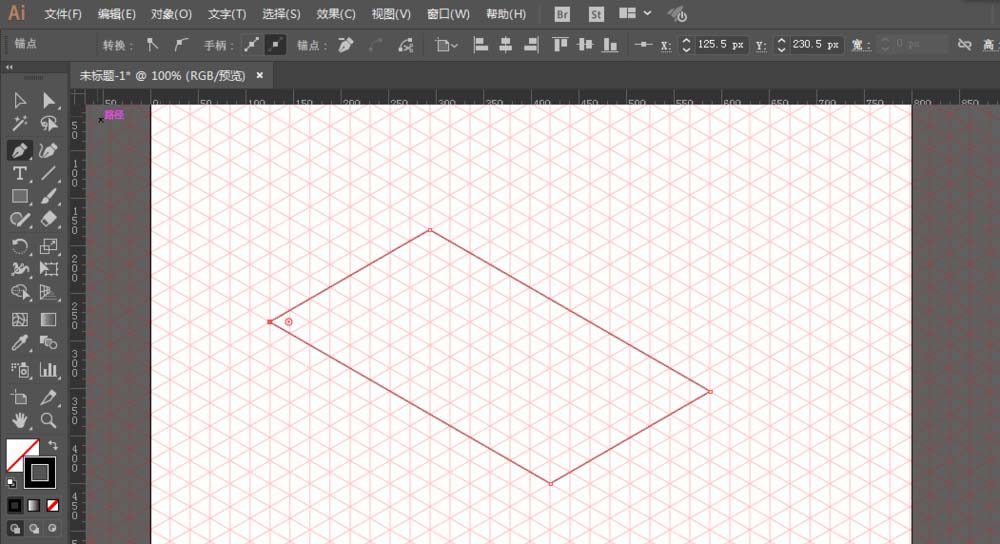Click the Stroke color swatch
Viewport: 1000px width, 544px height.
pos(40,473)
